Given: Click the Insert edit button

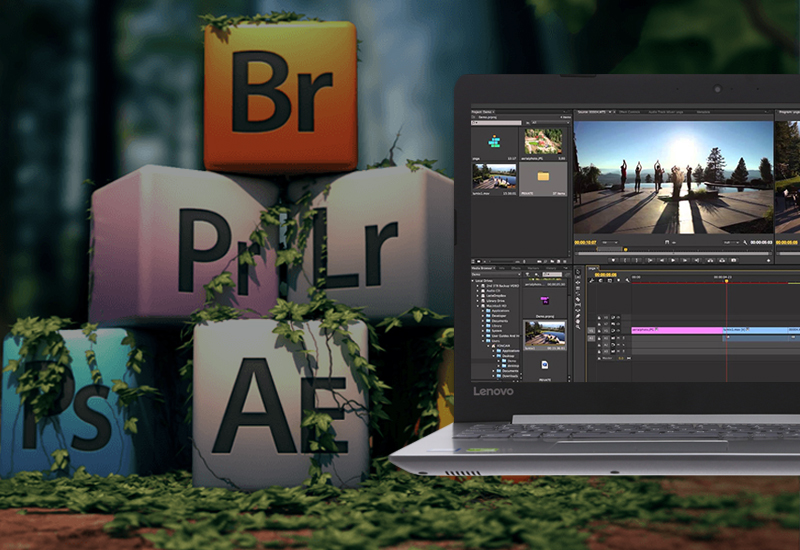Looking at the screenshot, I should [710, 260].
